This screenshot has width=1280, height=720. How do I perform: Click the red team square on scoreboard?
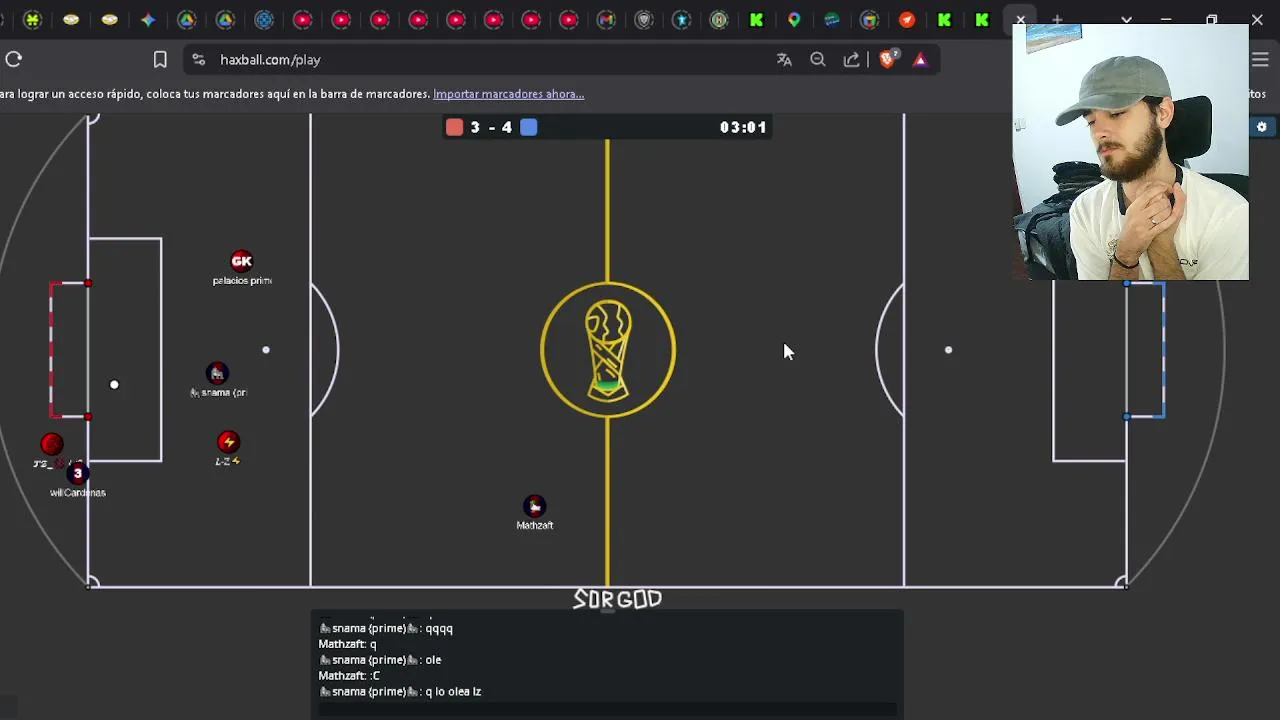click(x=455, y=127)
